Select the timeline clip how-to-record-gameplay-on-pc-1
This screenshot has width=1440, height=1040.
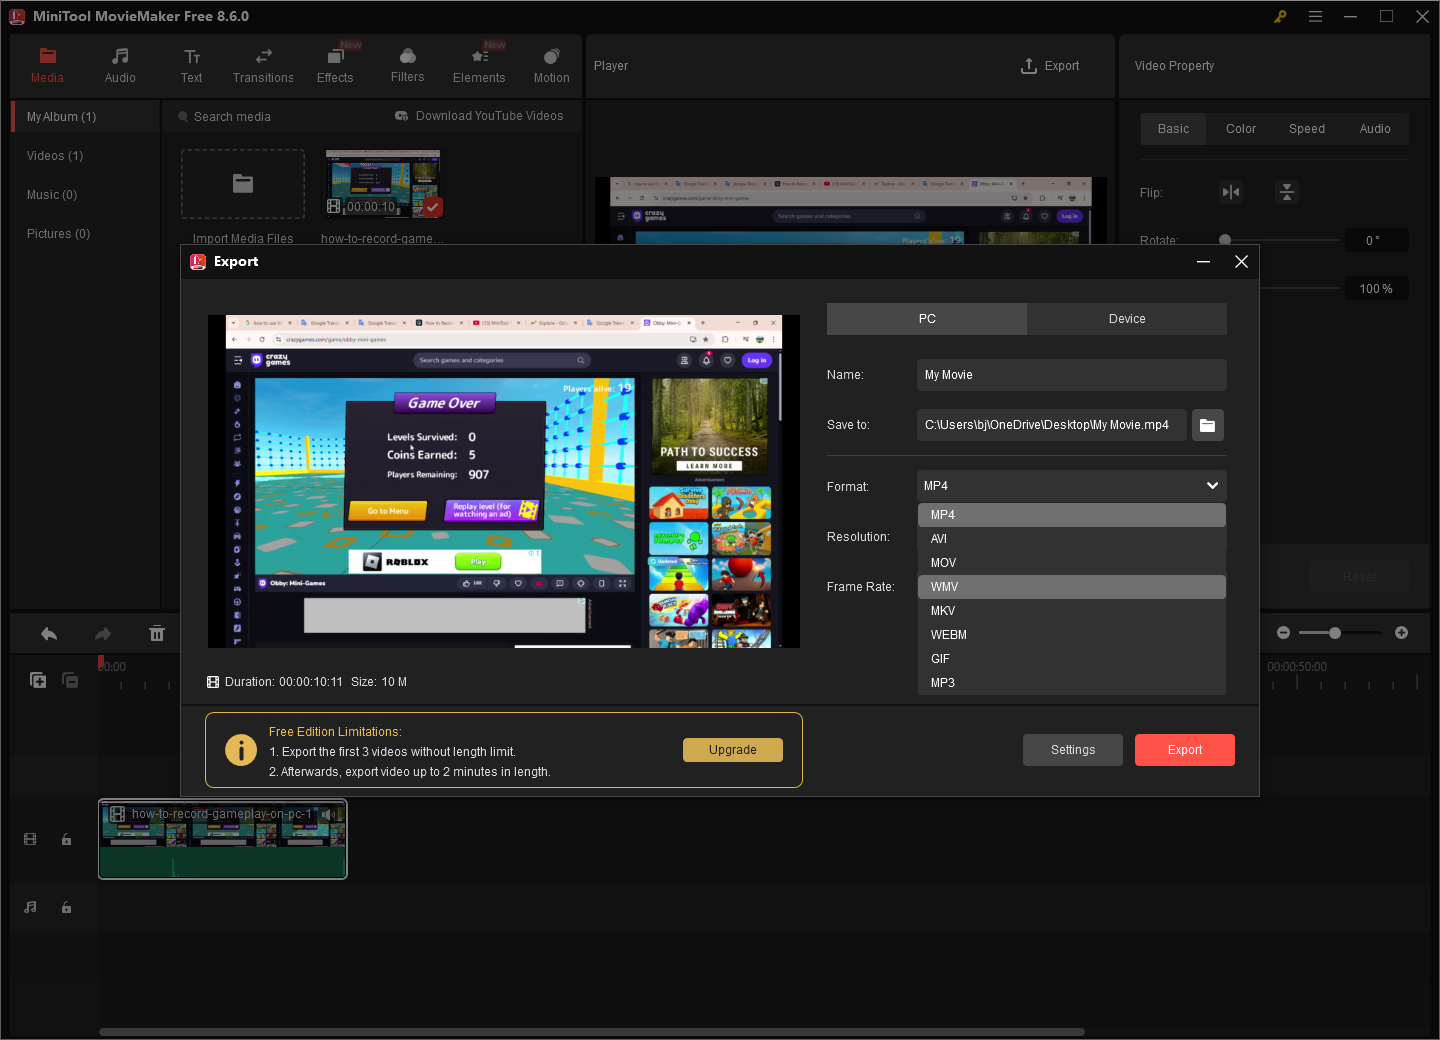(x=223, y=839)
